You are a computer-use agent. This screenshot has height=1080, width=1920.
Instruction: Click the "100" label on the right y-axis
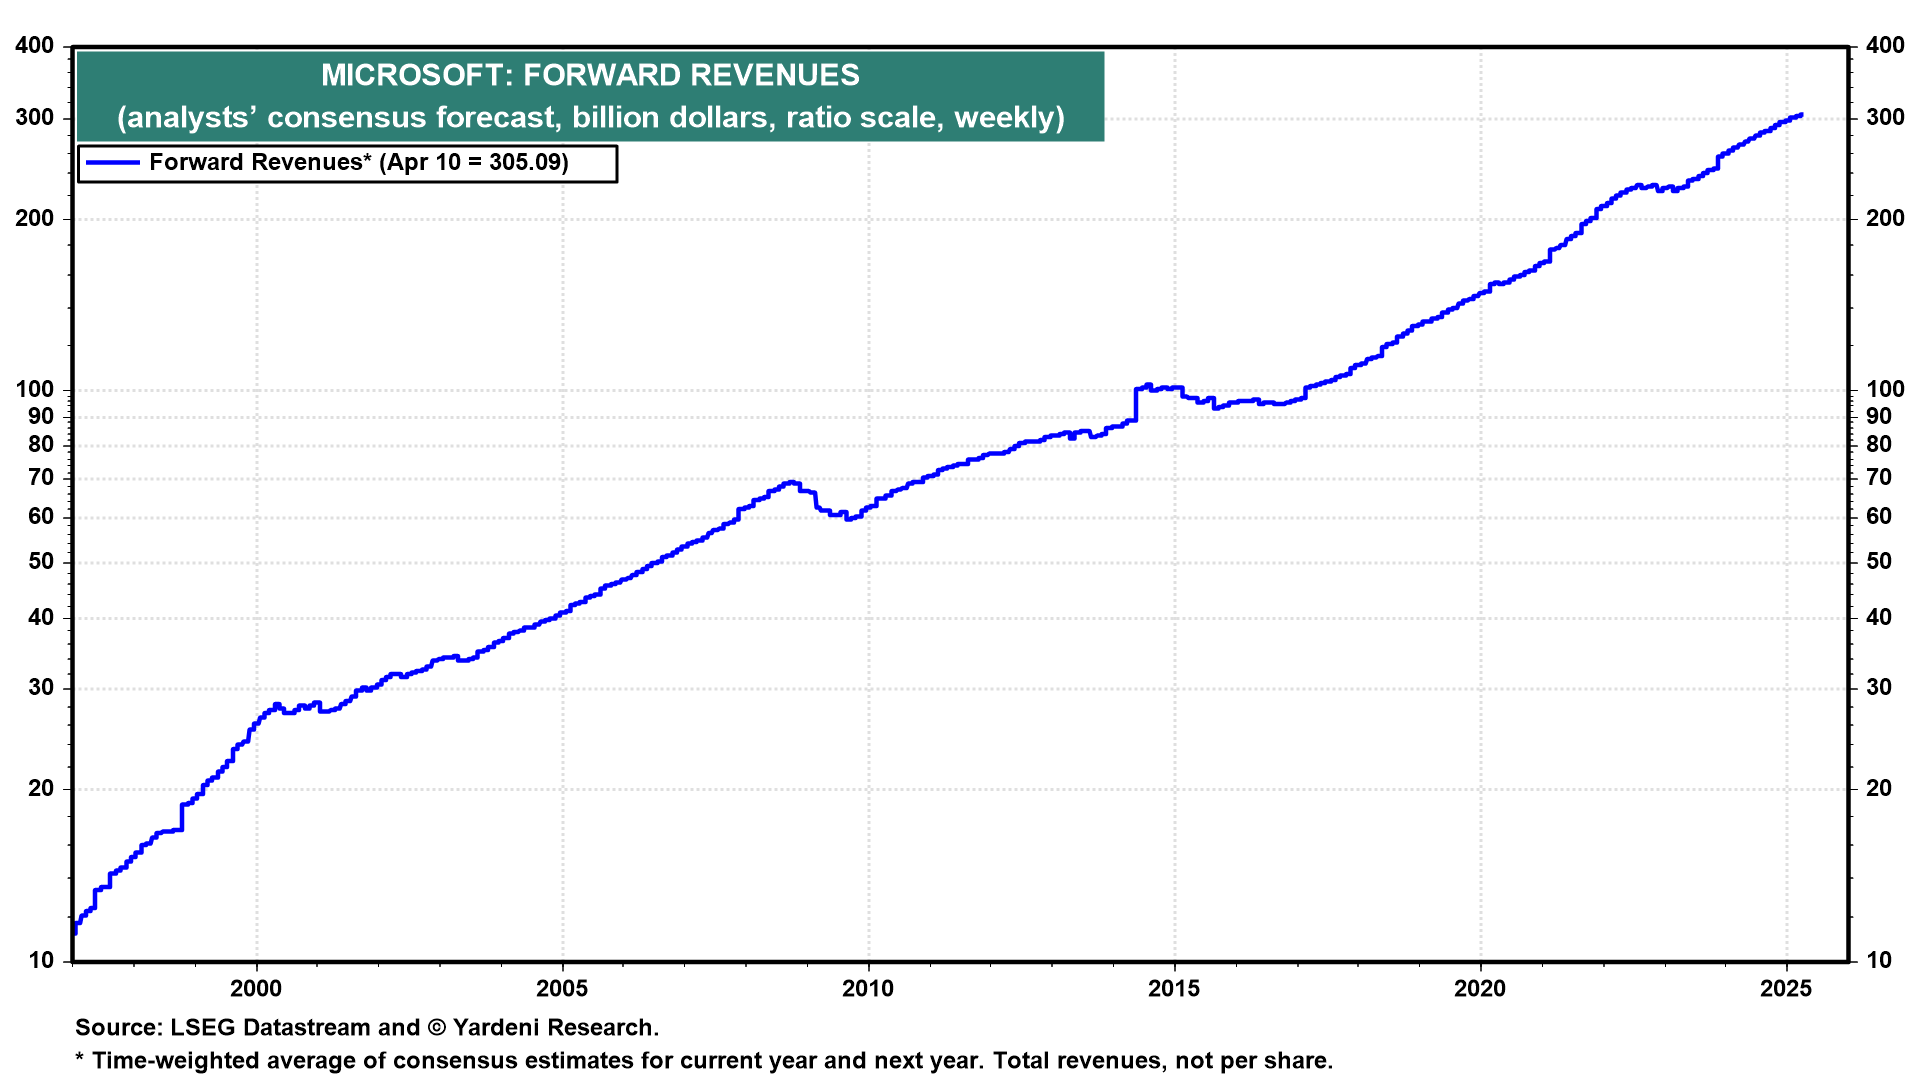tap(1885, 389)
